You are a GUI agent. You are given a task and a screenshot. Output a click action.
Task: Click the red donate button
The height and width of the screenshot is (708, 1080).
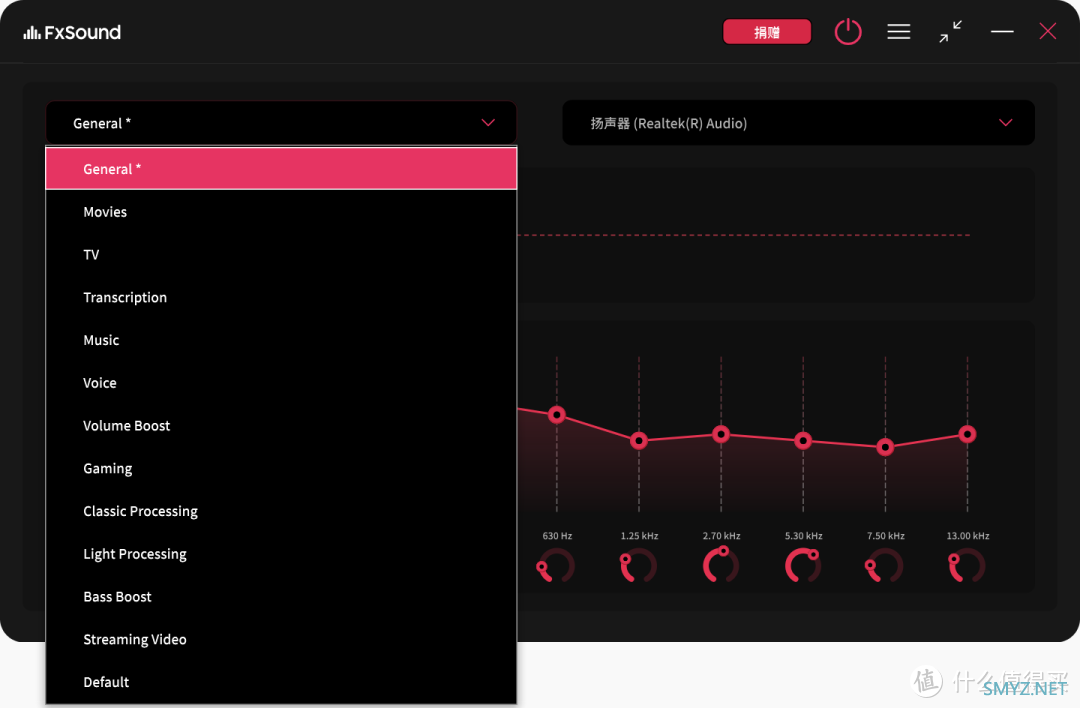(767, 32)
